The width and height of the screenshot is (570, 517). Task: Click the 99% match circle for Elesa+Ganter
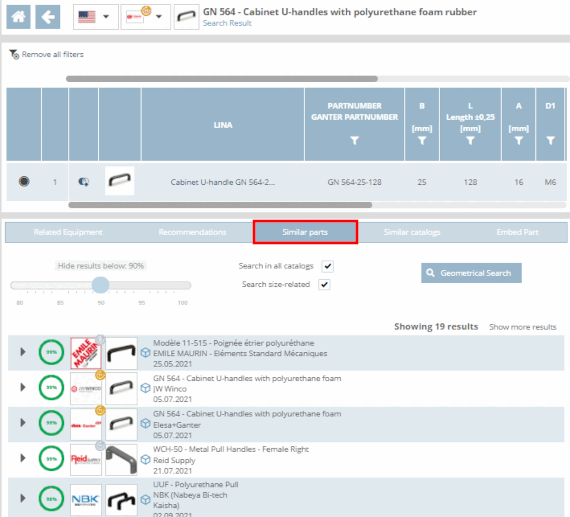click(x=51, y=422)
